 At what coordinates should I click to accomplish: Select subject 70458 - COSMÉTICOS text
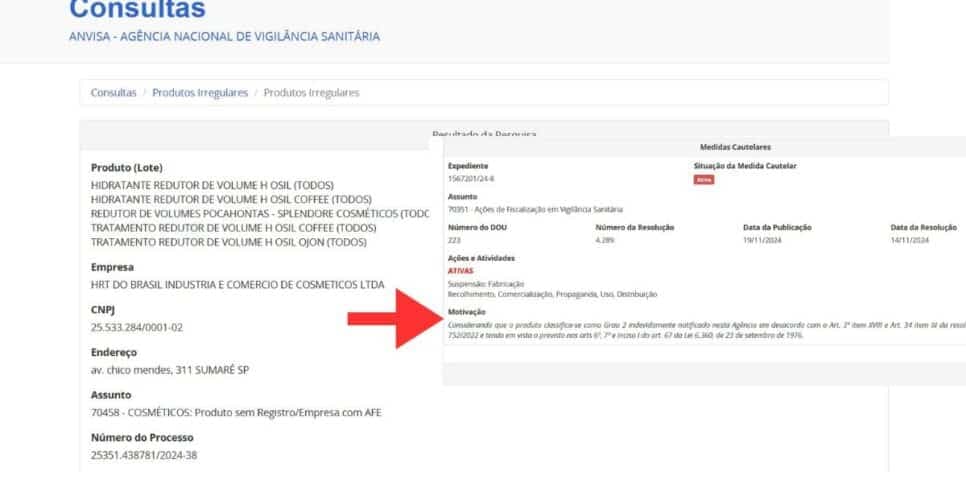click(236, 412)
